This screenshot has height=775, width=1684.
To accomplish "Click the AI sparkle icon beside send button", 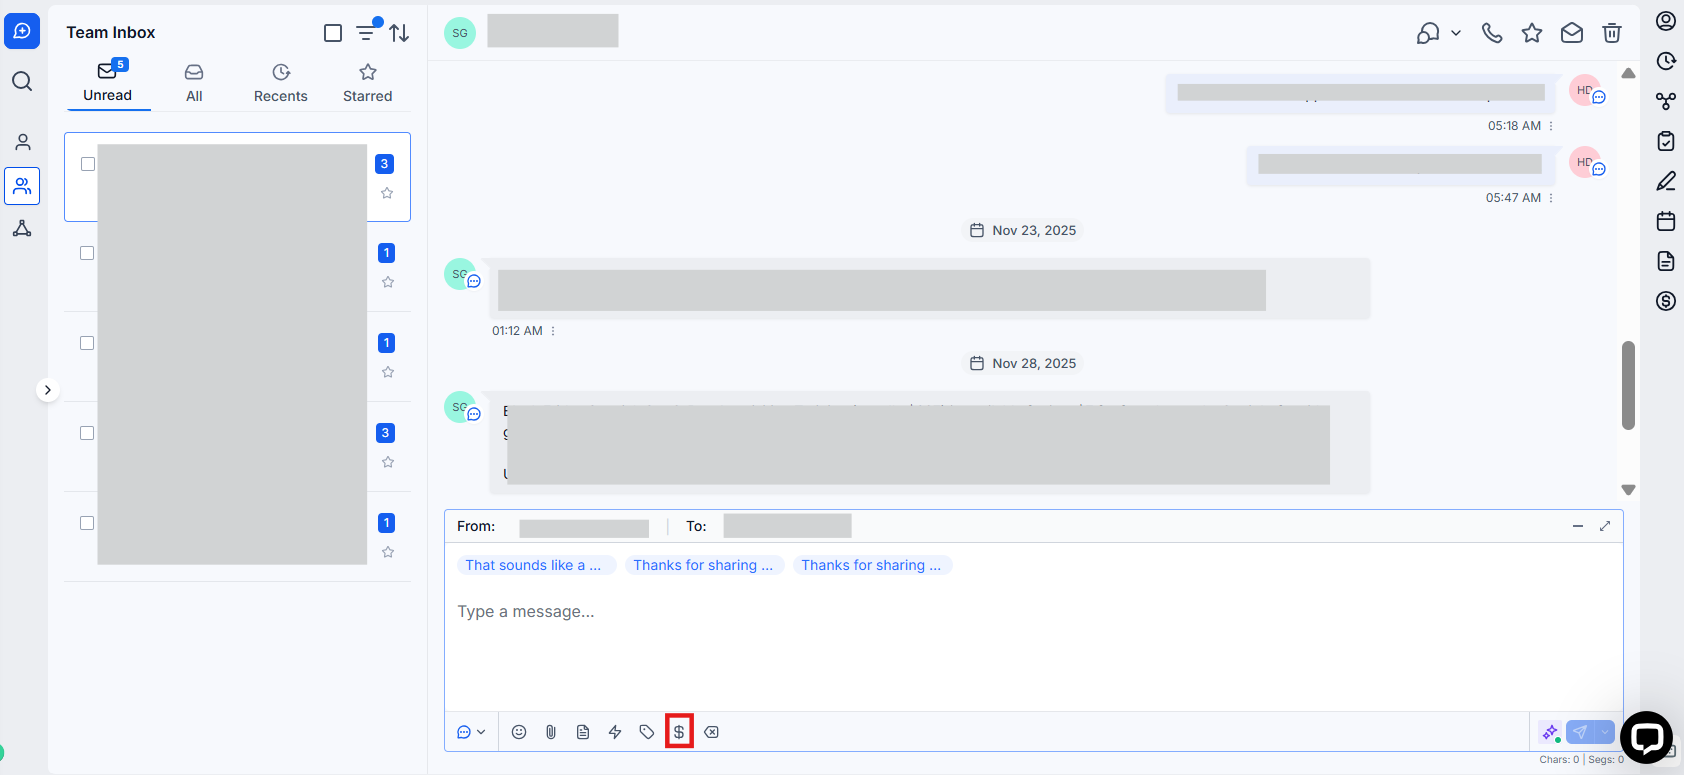I will pyautogui.click(x=1551, y=733).
